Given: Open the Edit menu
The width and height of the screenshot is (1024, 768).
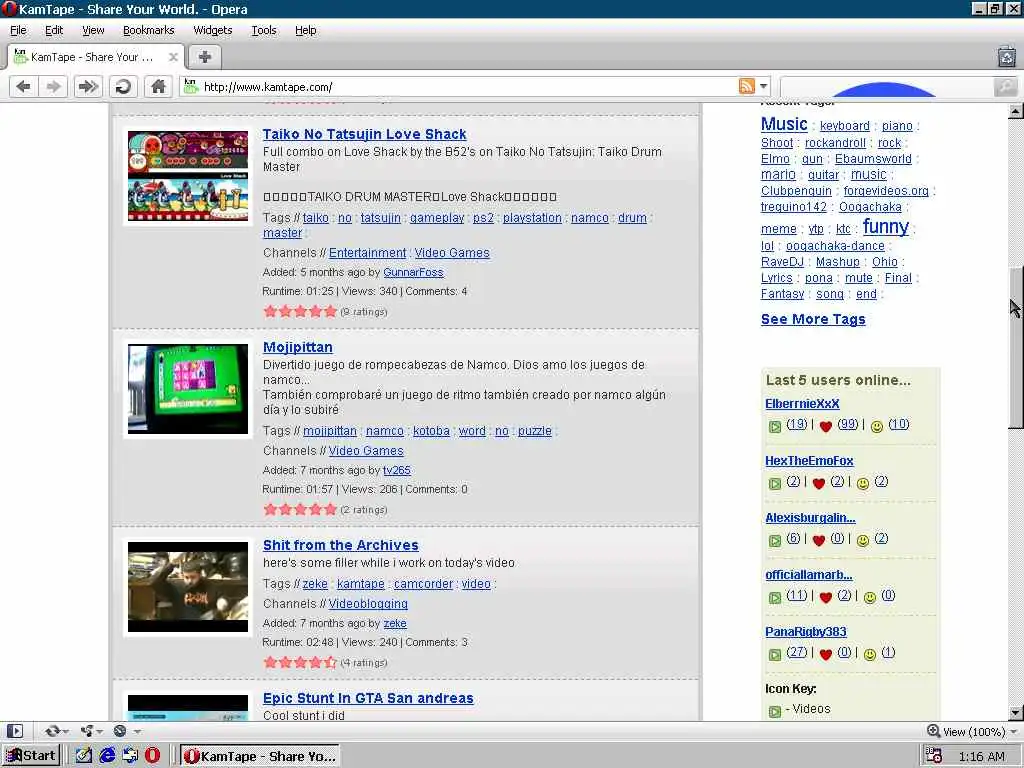Looking at the screenshot, I should pyautogui.click(x=54, y=30).
